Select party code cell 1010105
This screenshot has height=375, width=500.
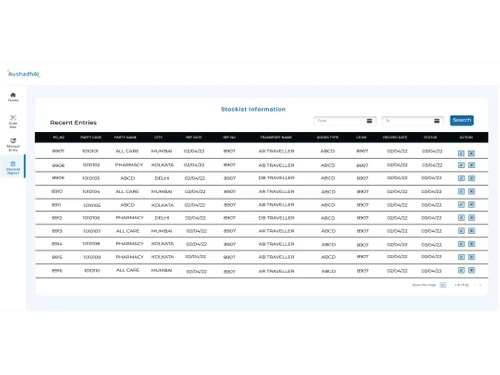pos(92,205)
